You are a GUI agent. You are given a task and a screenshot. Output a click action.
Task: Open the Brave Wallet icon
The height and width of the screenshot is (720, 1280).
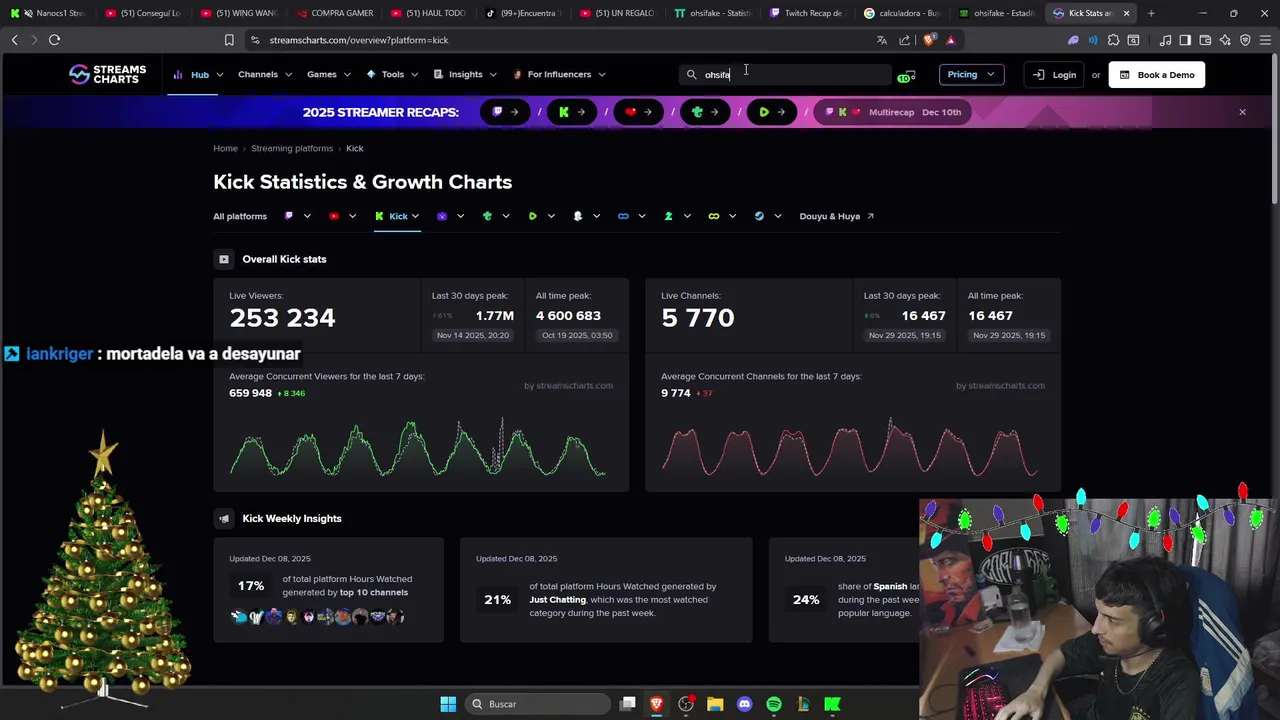[x=1205, y=40]
